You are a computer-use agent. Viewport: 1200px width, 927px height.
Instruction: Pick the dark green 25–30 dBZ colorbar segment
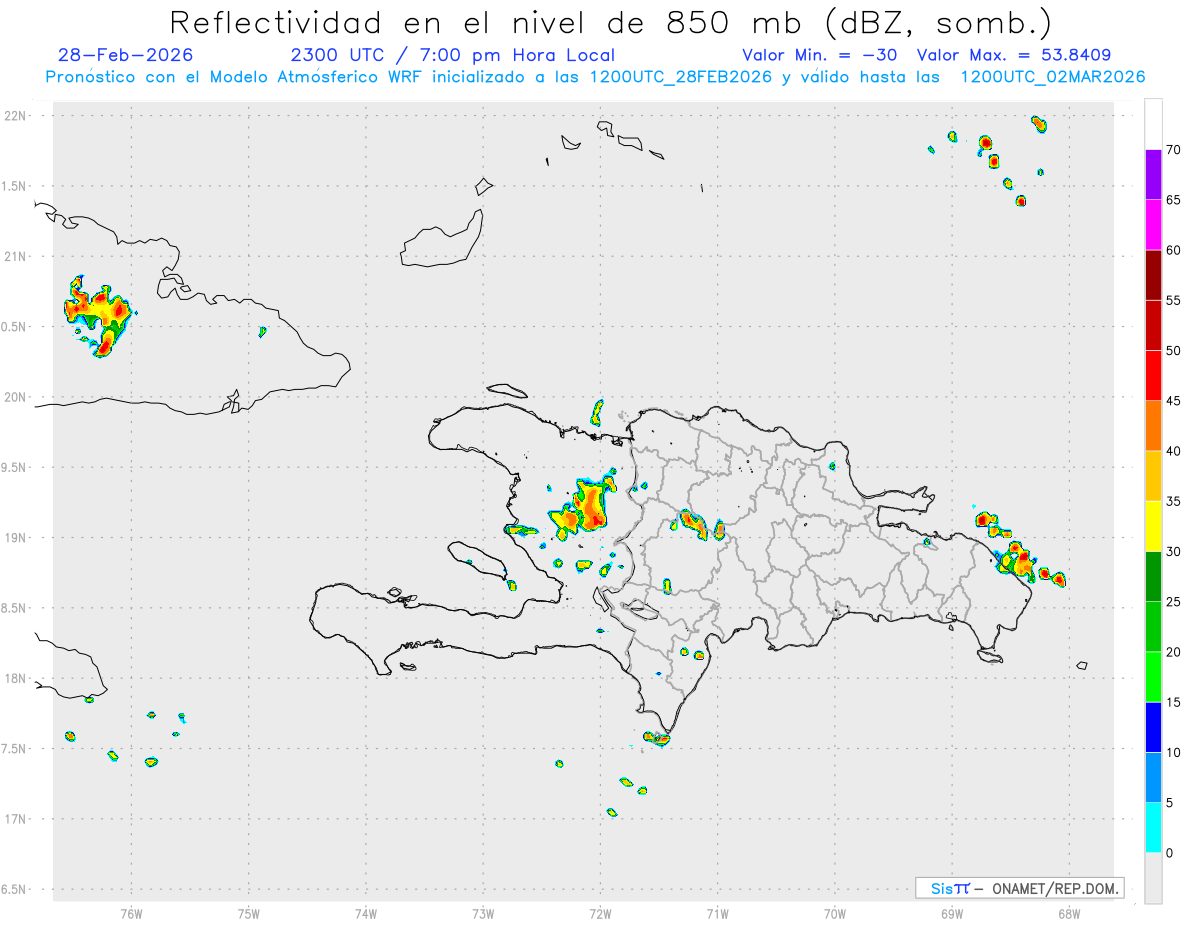tap(1153, 577)
